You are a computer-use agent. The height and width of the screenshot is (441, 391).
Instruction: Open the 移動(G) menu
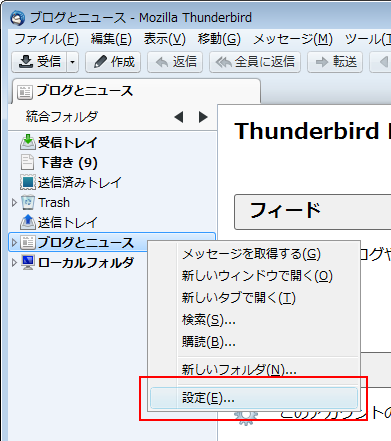tap(219, 39)
